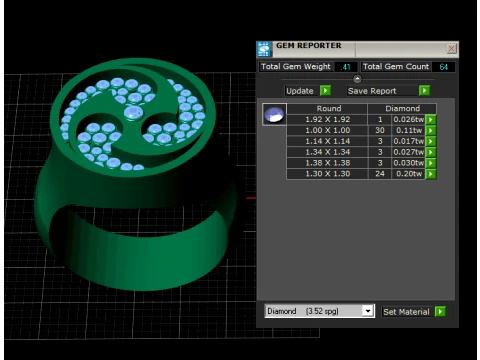Click the green arrow next to Update
This screenshot has height=360, width=480.
325,91
